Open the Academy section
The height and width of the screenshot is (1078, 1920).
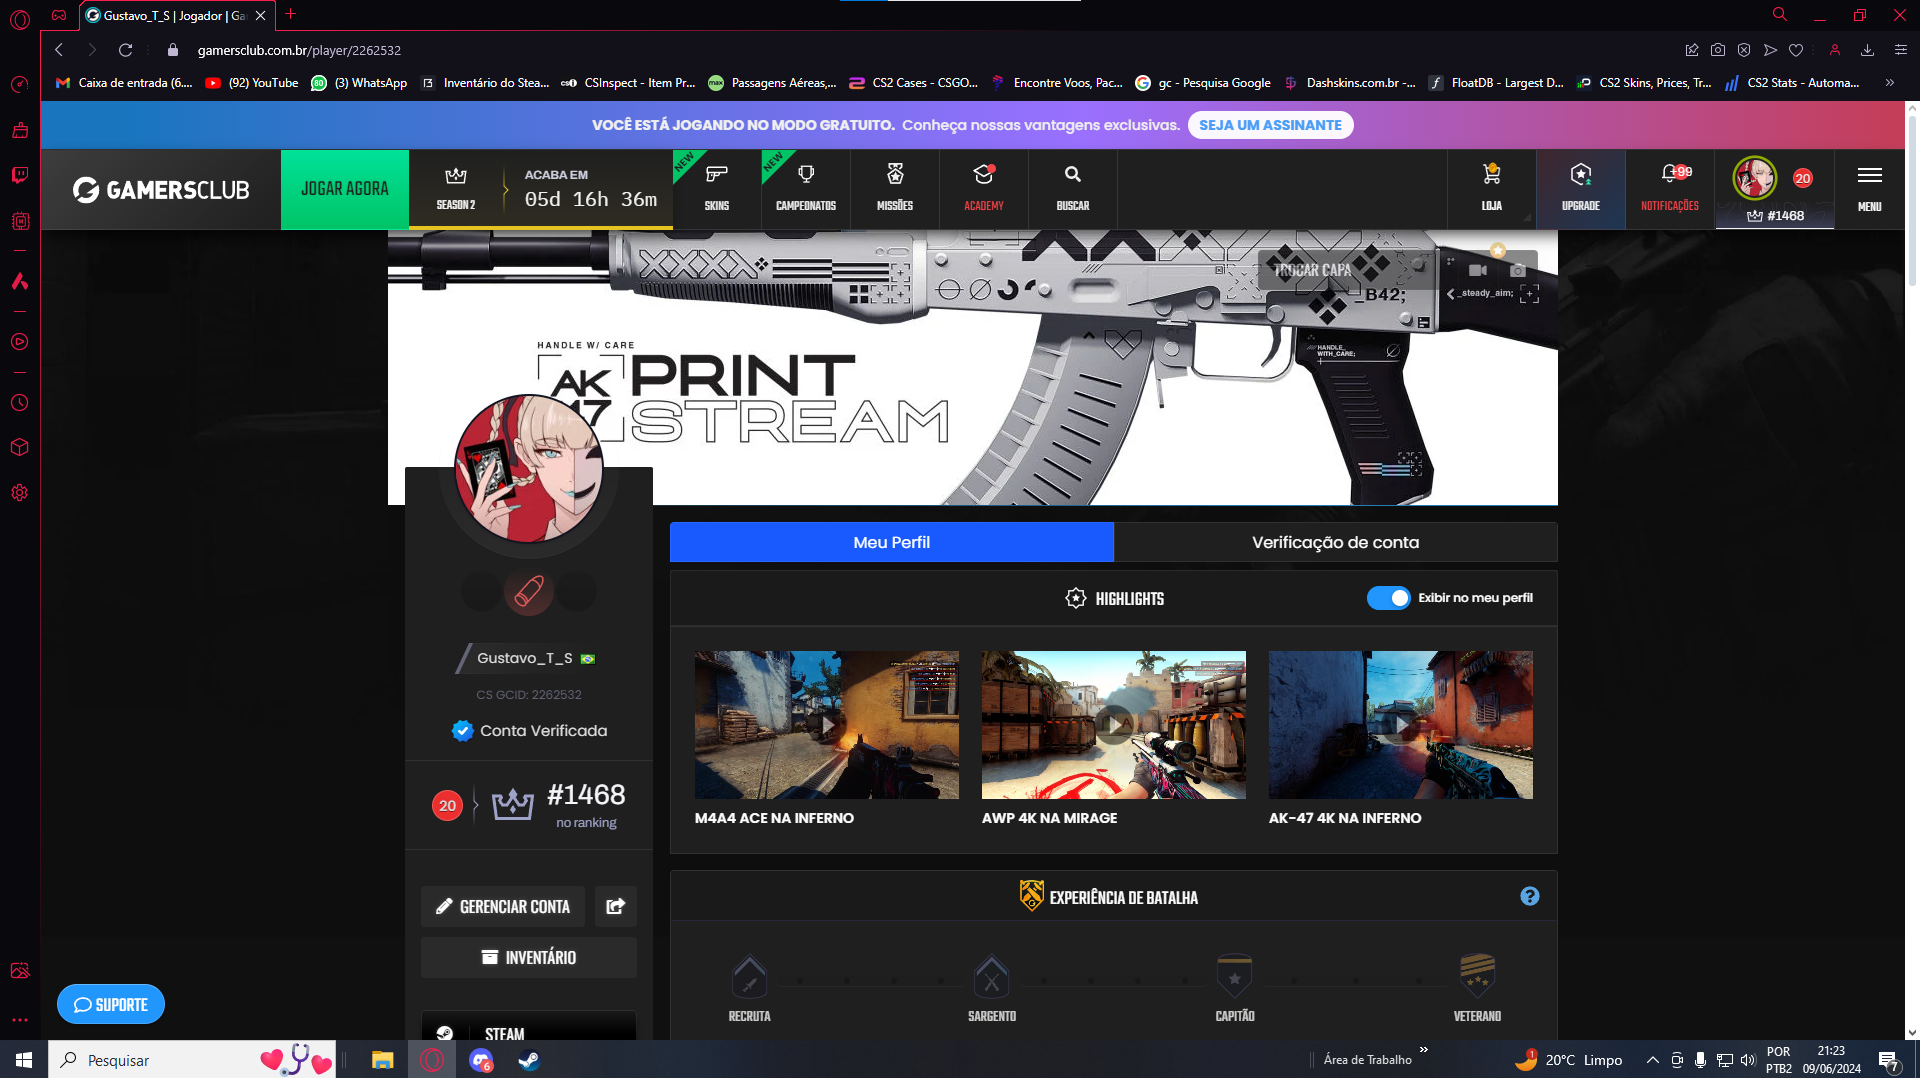984,189
